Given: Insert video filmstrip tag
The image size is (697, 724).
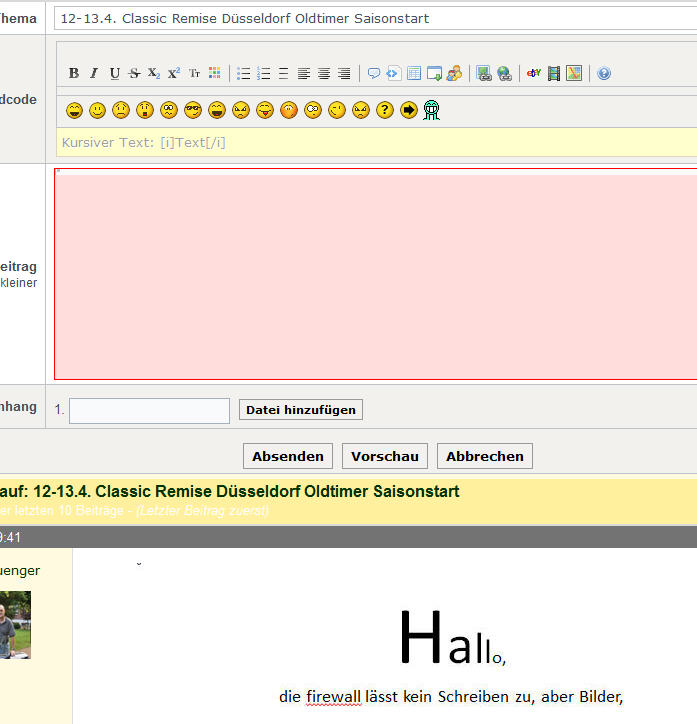Looking at the screenshot, I should pos(554,73).
